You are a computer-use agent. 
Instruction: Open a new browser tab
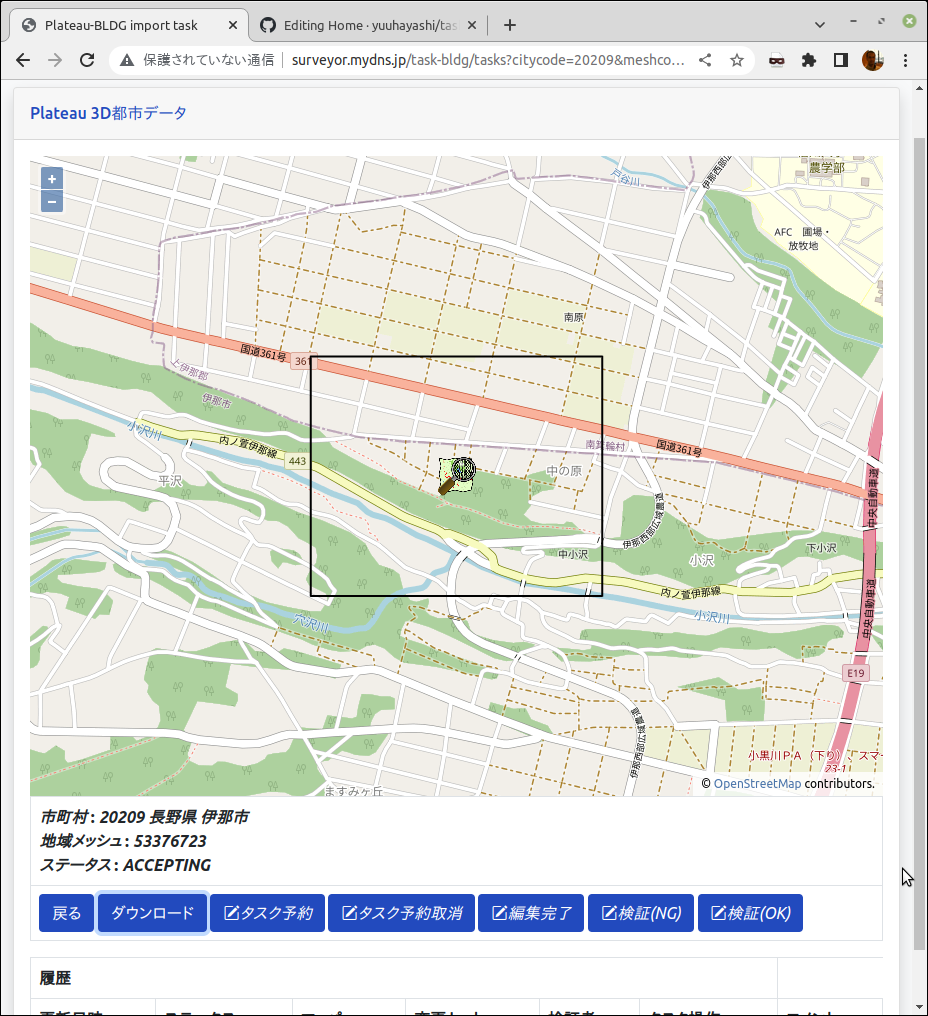click(510, 25)
